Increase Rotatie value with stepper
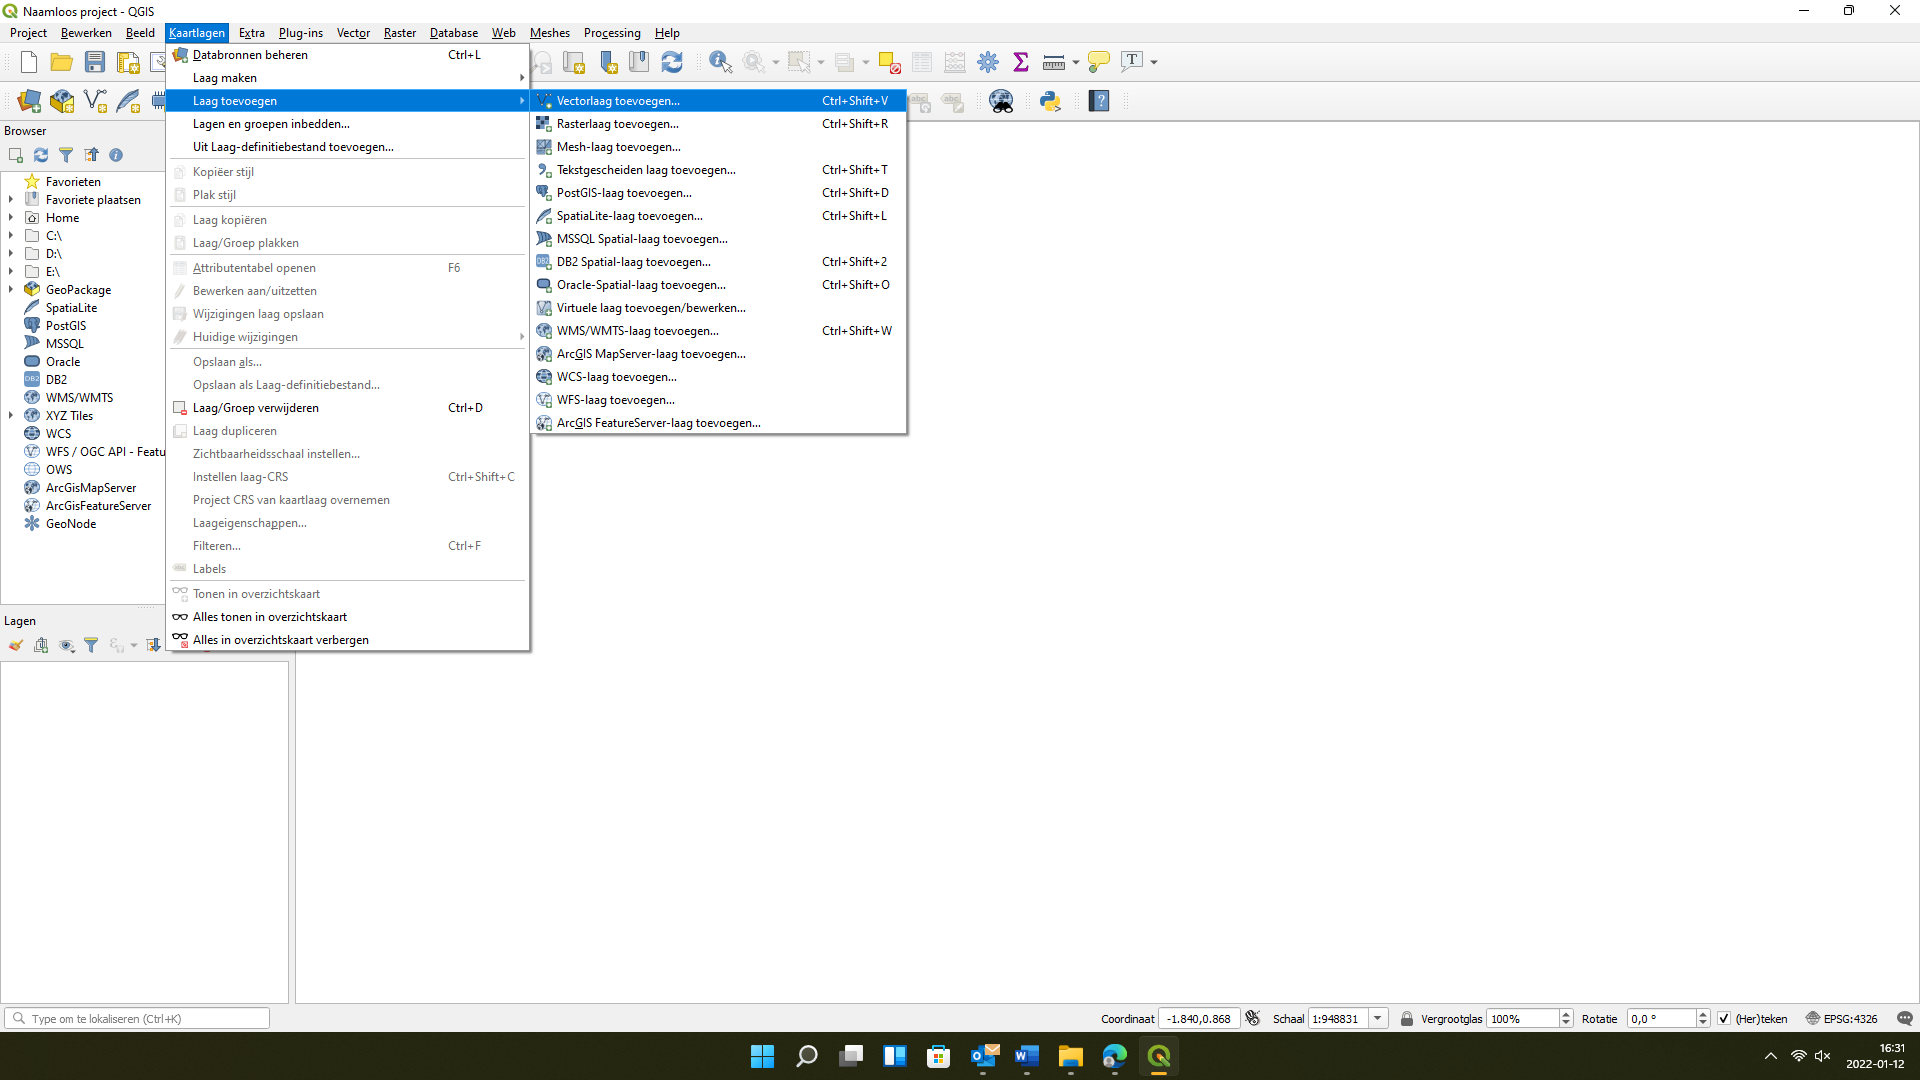This screenshot has height=1080, width=1920. click(1703, 1013)
